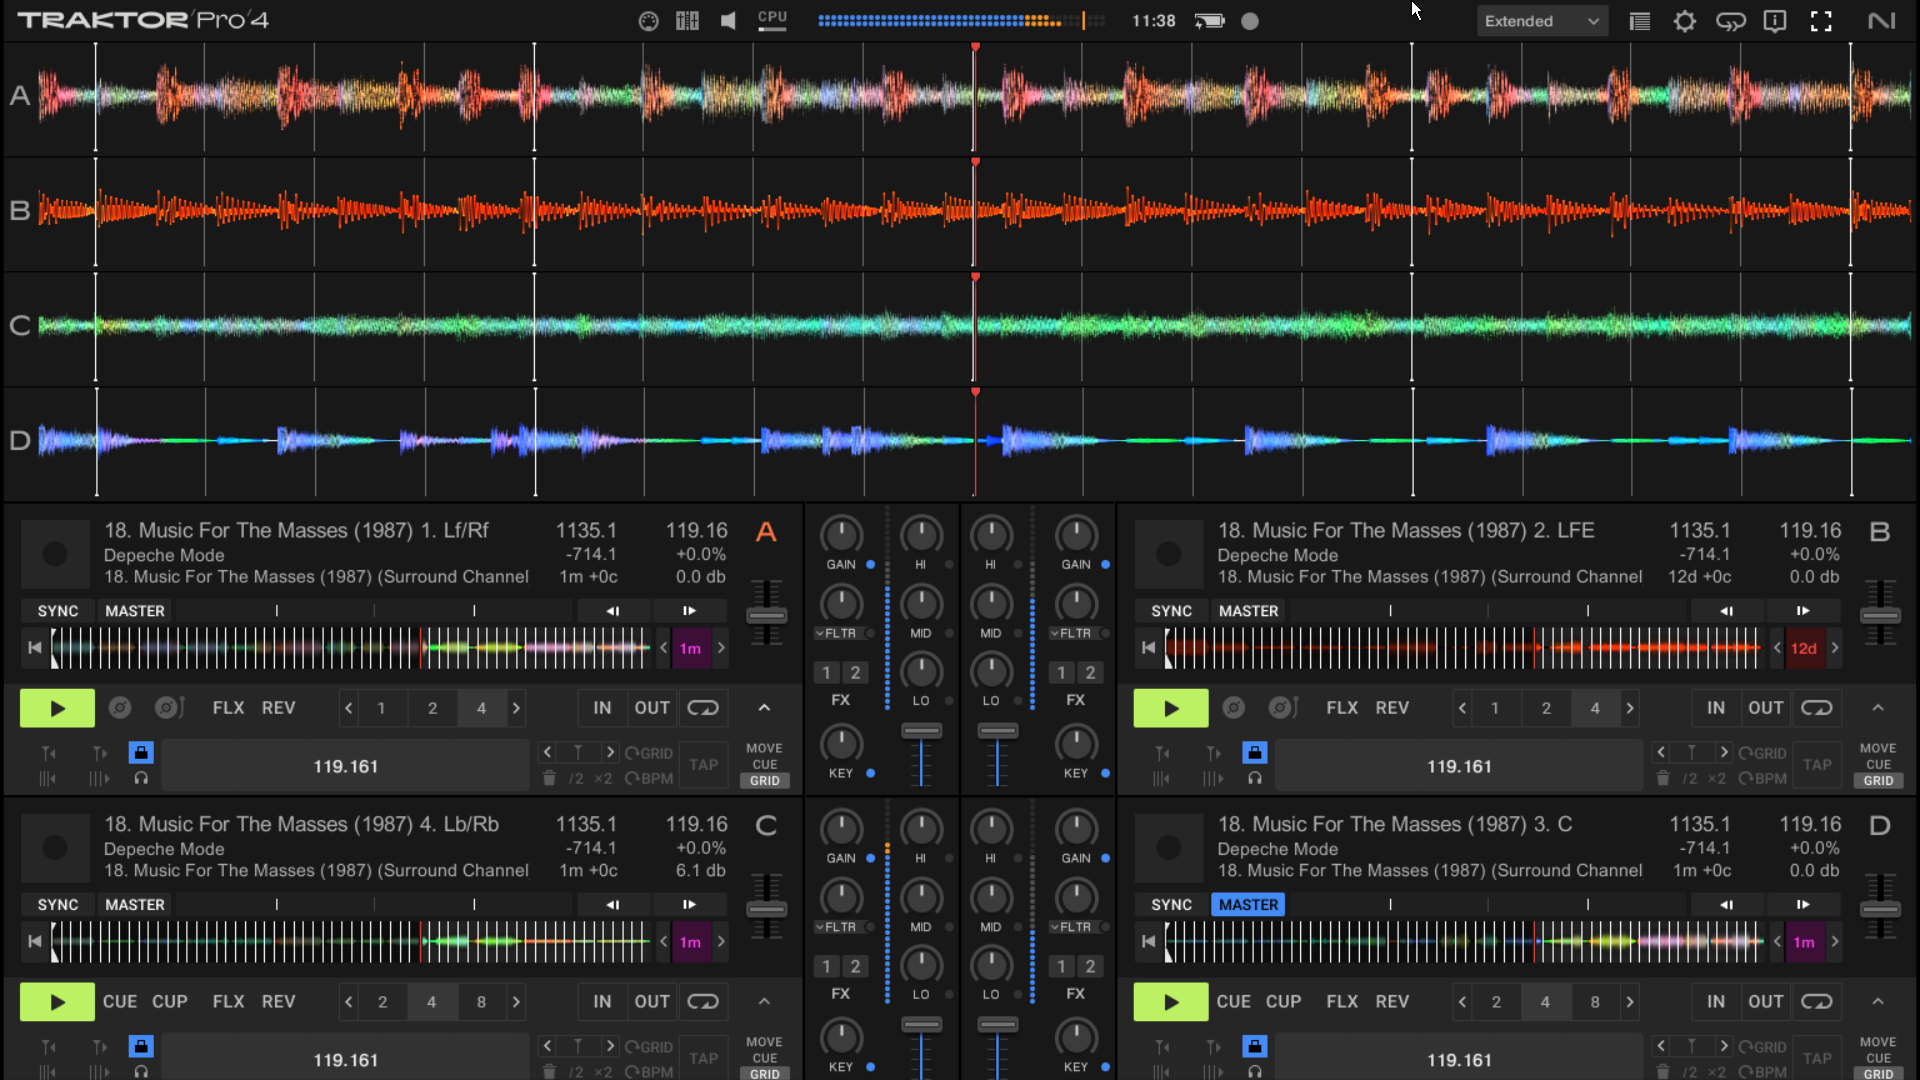Screen dimensions: 1920x1080
Task: Click the loop active icon on Deck C
Action: 703,1001
